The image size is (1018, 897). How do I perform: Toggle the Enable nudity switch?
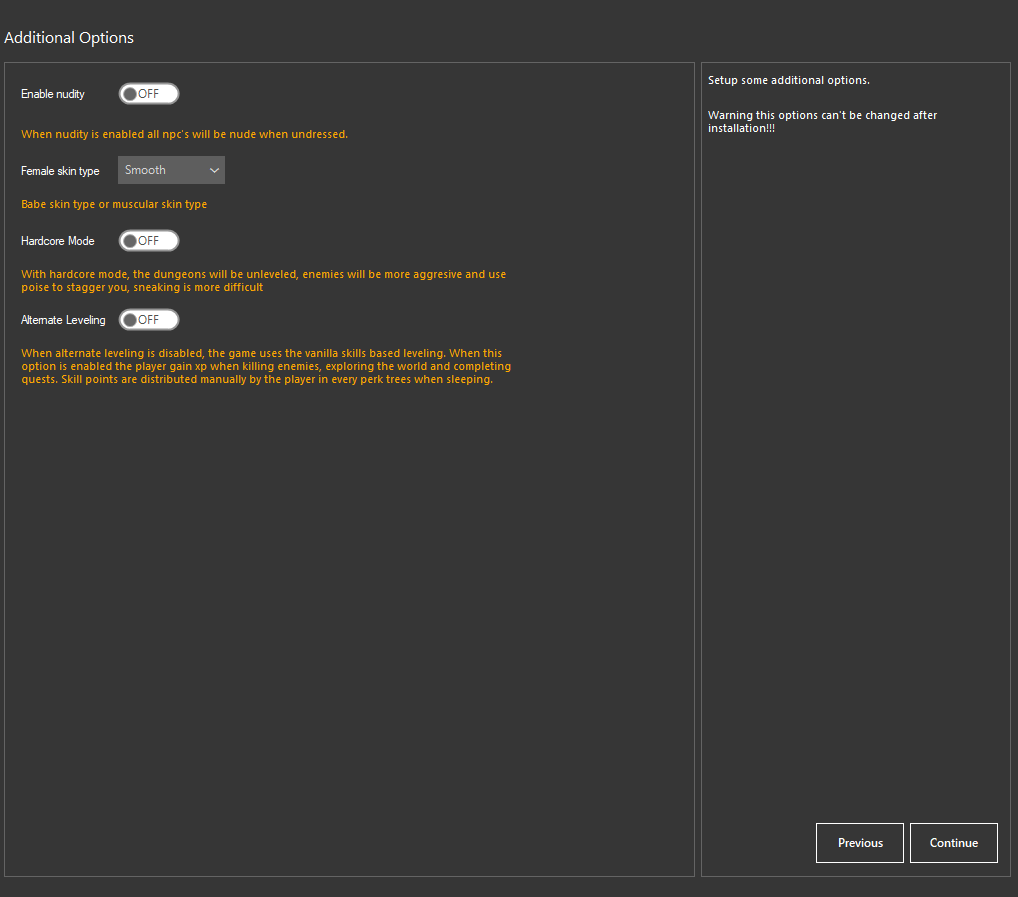click(x=149, y=94)
